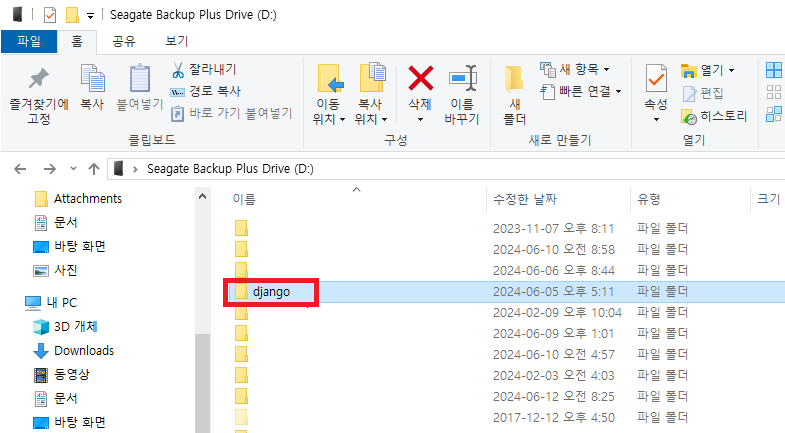
Task: Click the drive icon in address bar
Action: (119, 169)
